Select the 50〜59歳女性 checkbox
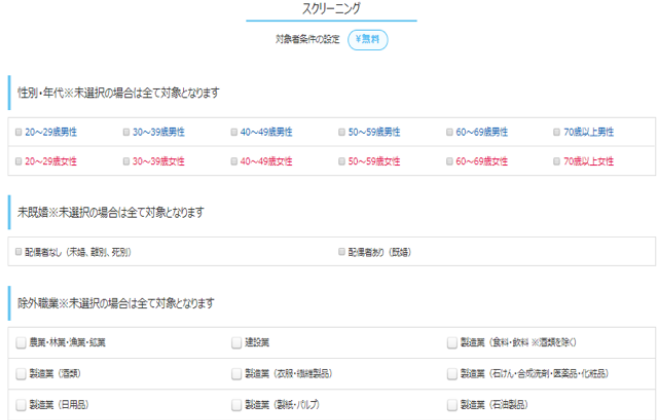This screenshot has width=660, height=420. click(x=341, y=161)
